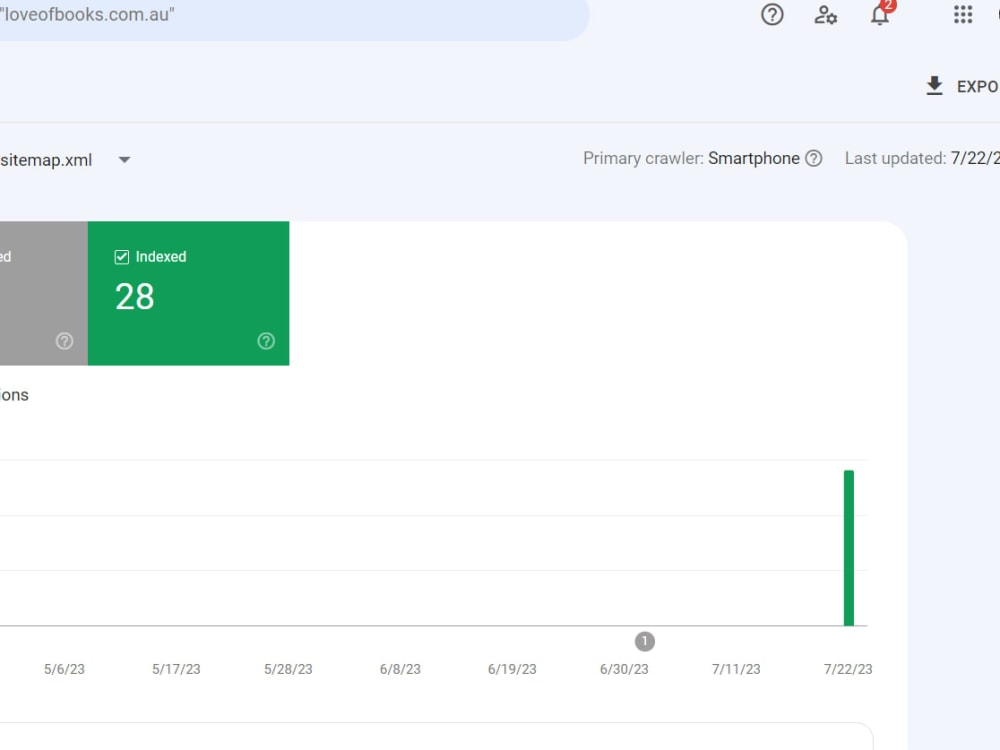Open Users and permissions settings icon
The height and width of the screenshot is (750, 1000).
tap(825, 14)
